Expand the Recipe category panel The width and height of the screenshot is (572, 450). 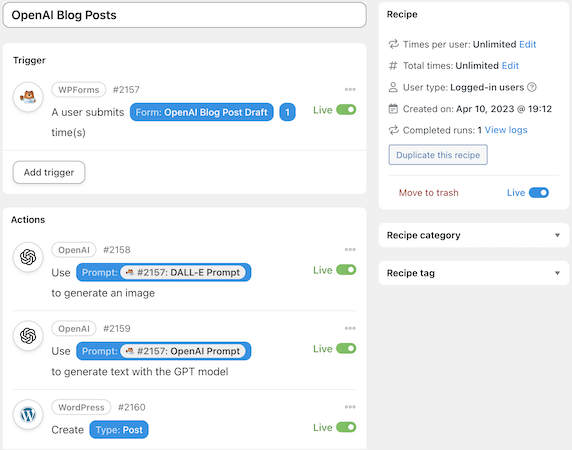tap(474, 235)
